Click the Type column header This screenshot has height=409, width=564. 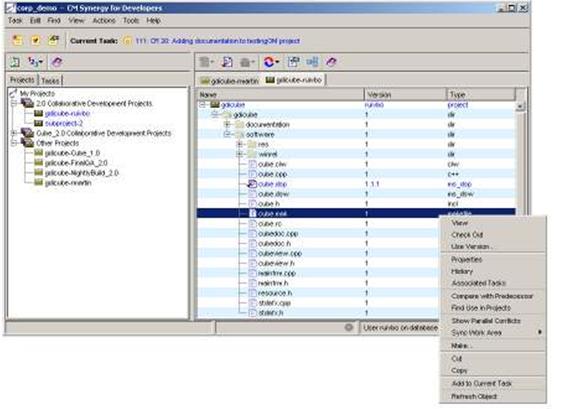(481, 95)
